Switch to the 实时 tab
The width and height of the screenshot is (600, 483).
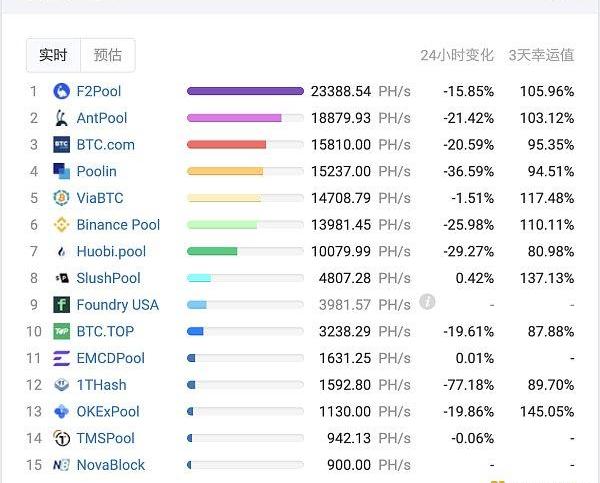(54, 55)
